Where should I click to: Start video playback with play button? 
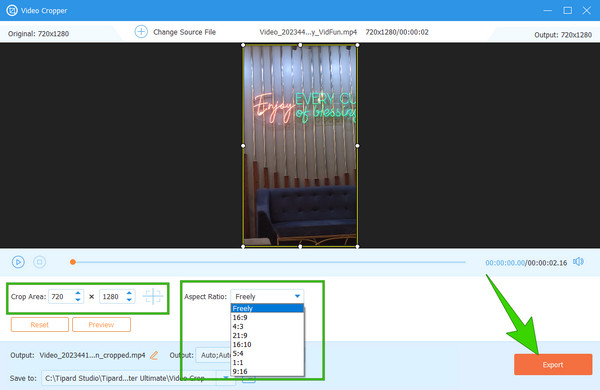click(x=18, y=262)
